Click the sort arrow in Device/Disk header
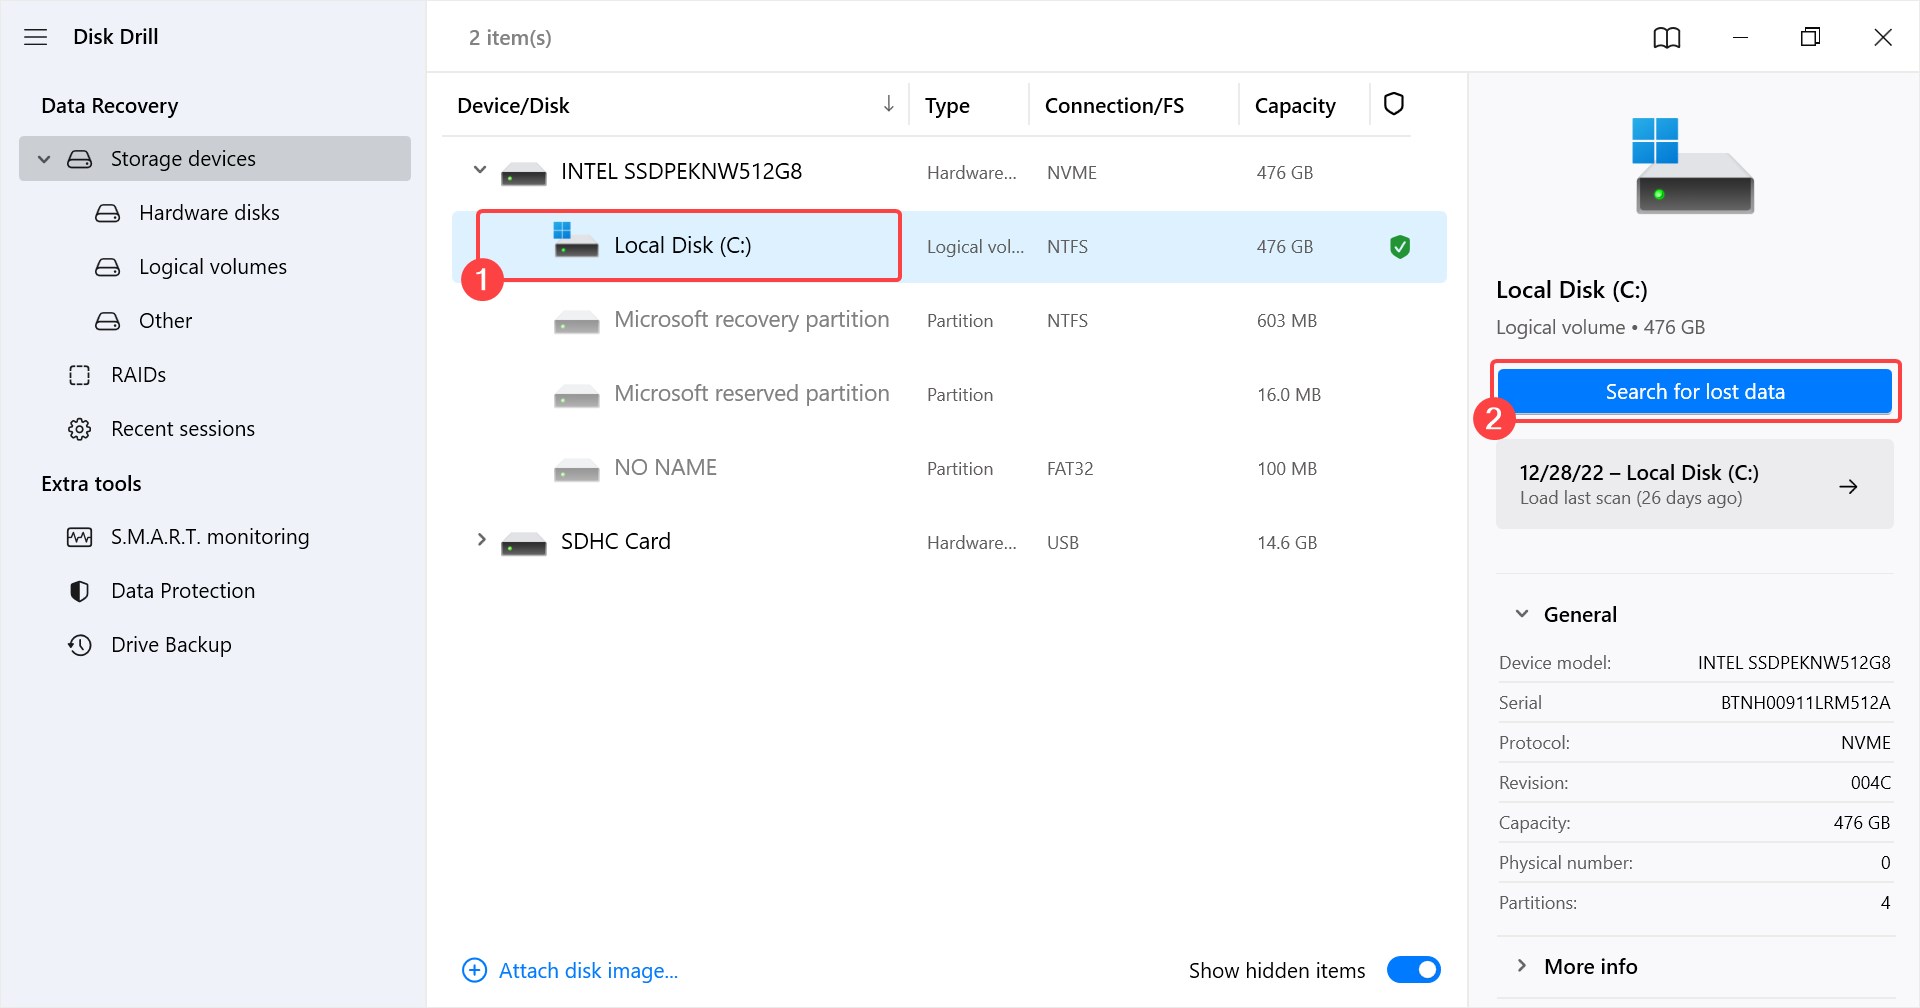This screenshot has height=1008, width=1920. pos(888,104)
